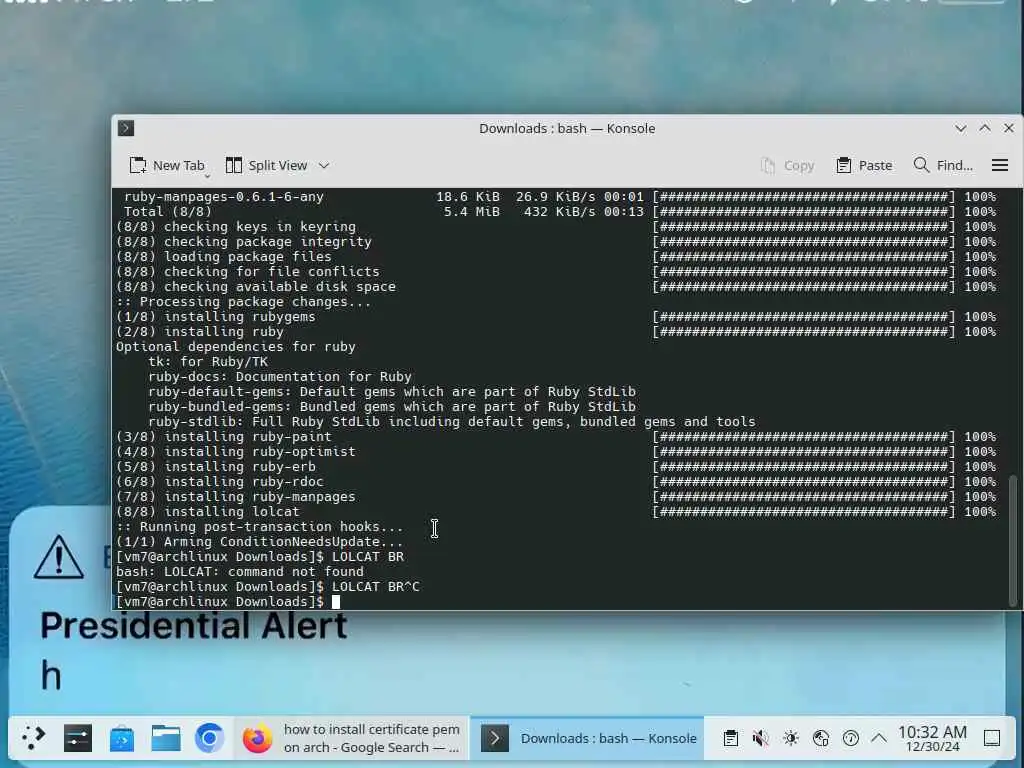Click the 'checking keys in keyring' line
The height and width of the screenshot is (768, 1024).
point(236,227)
